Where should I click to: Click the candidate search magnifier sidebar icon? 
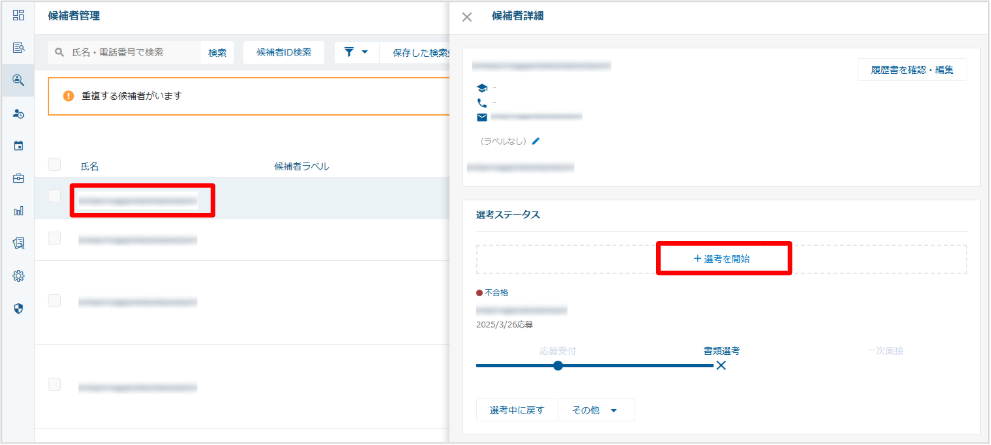click(x=18, y=81)
